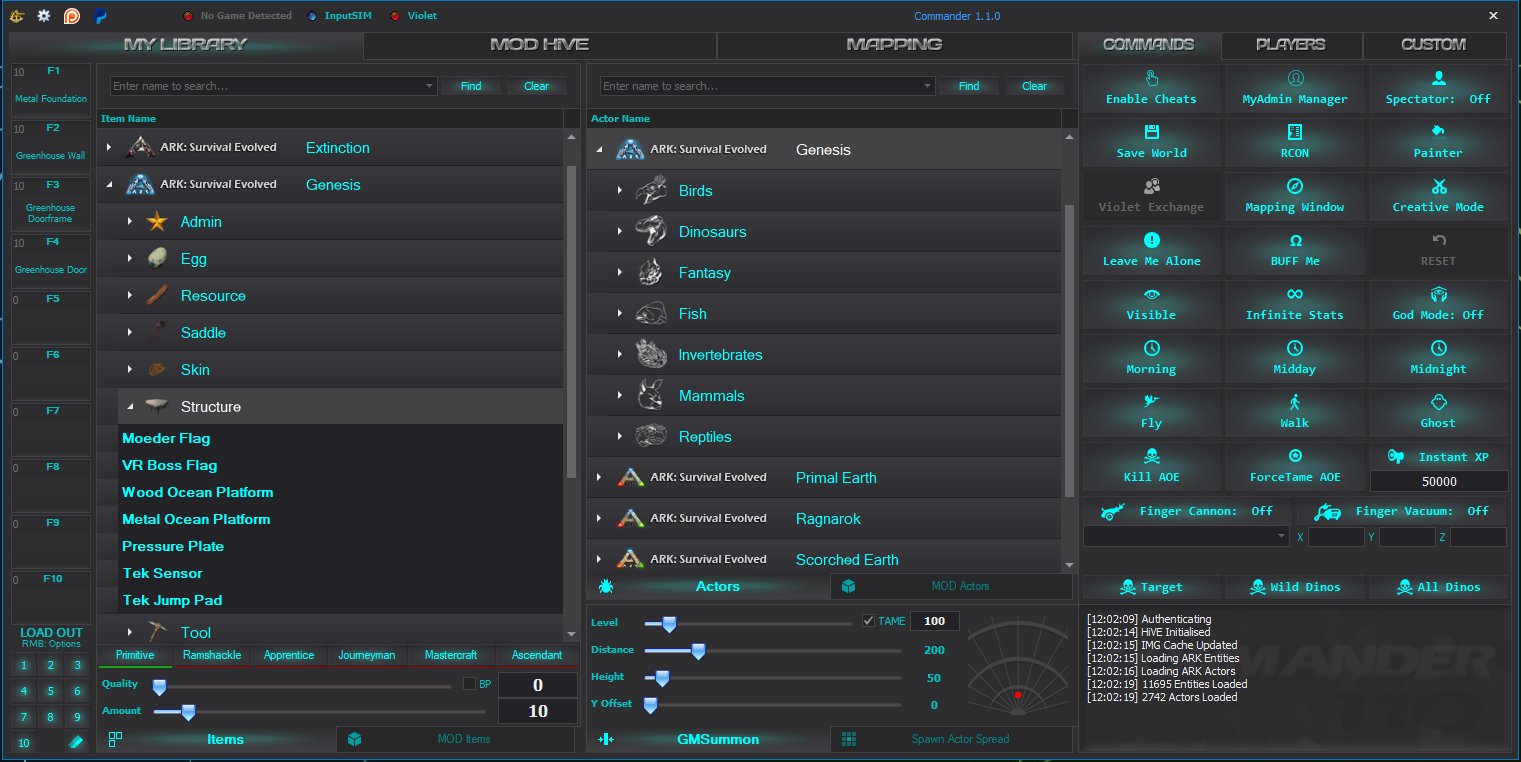1521x762 pixels.
Task: Enable the BP blueprint checkbox
Action: pyautogui.click(x=469, y=684)
